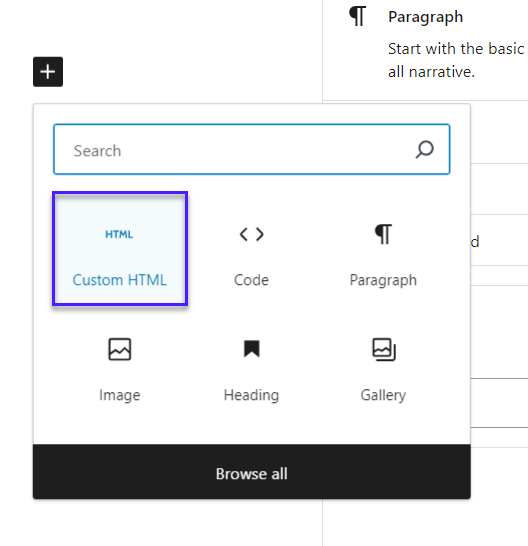The height and width of the screenshot is (546, 528).
Task: Pick the Heading block label
Action: 251,395
